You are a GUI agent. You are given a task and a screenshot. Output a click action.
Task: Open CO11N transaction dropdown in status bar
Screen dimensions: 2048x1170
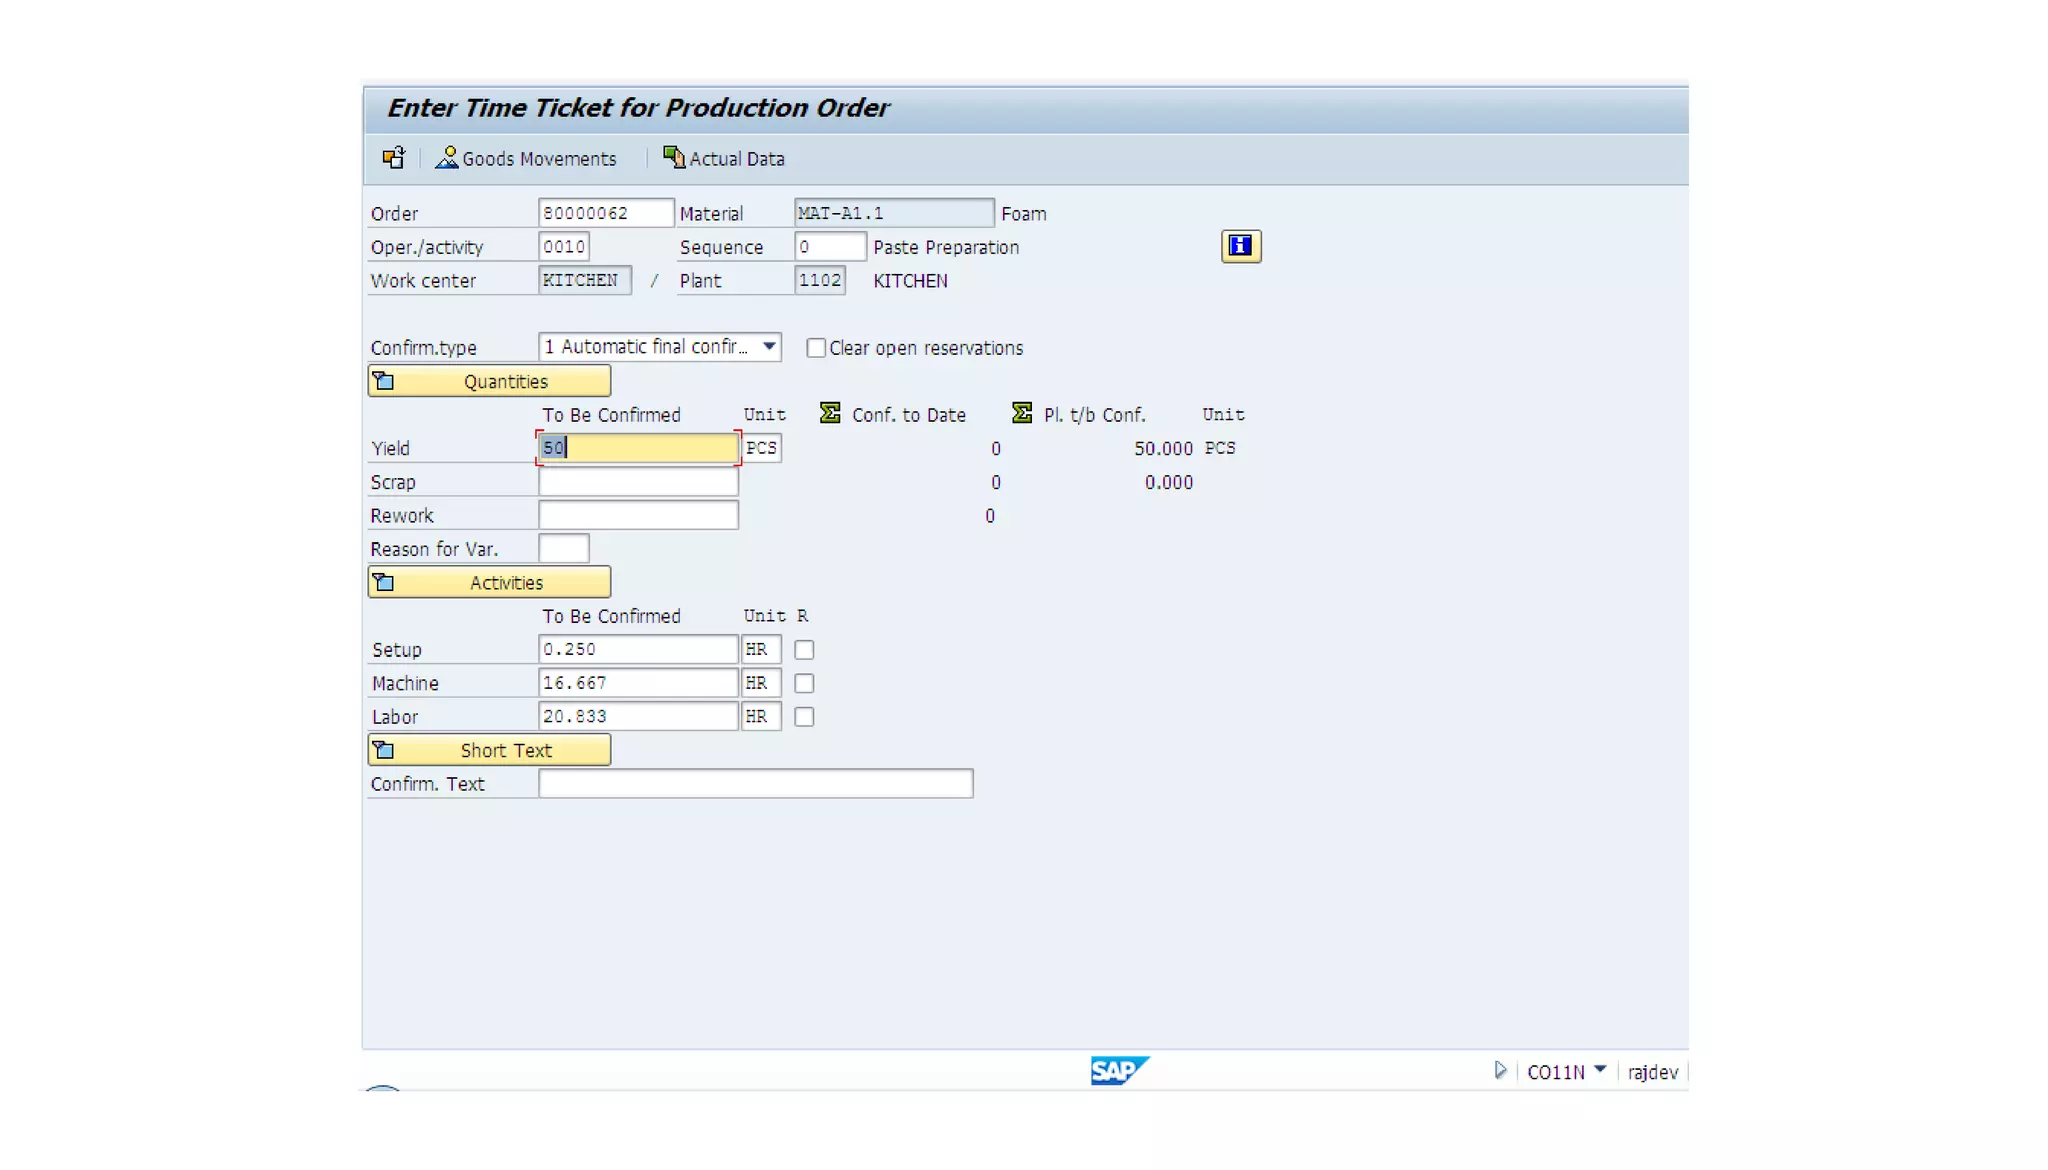point(1600,1070)
